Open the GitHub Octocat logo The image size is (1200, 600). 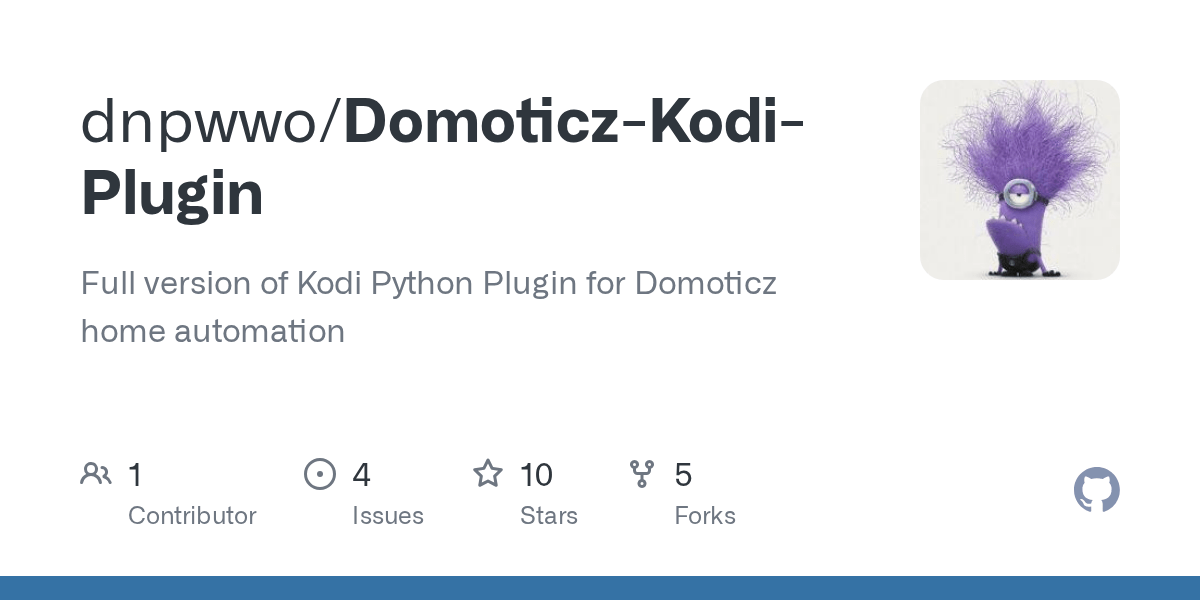point(1096,490)
